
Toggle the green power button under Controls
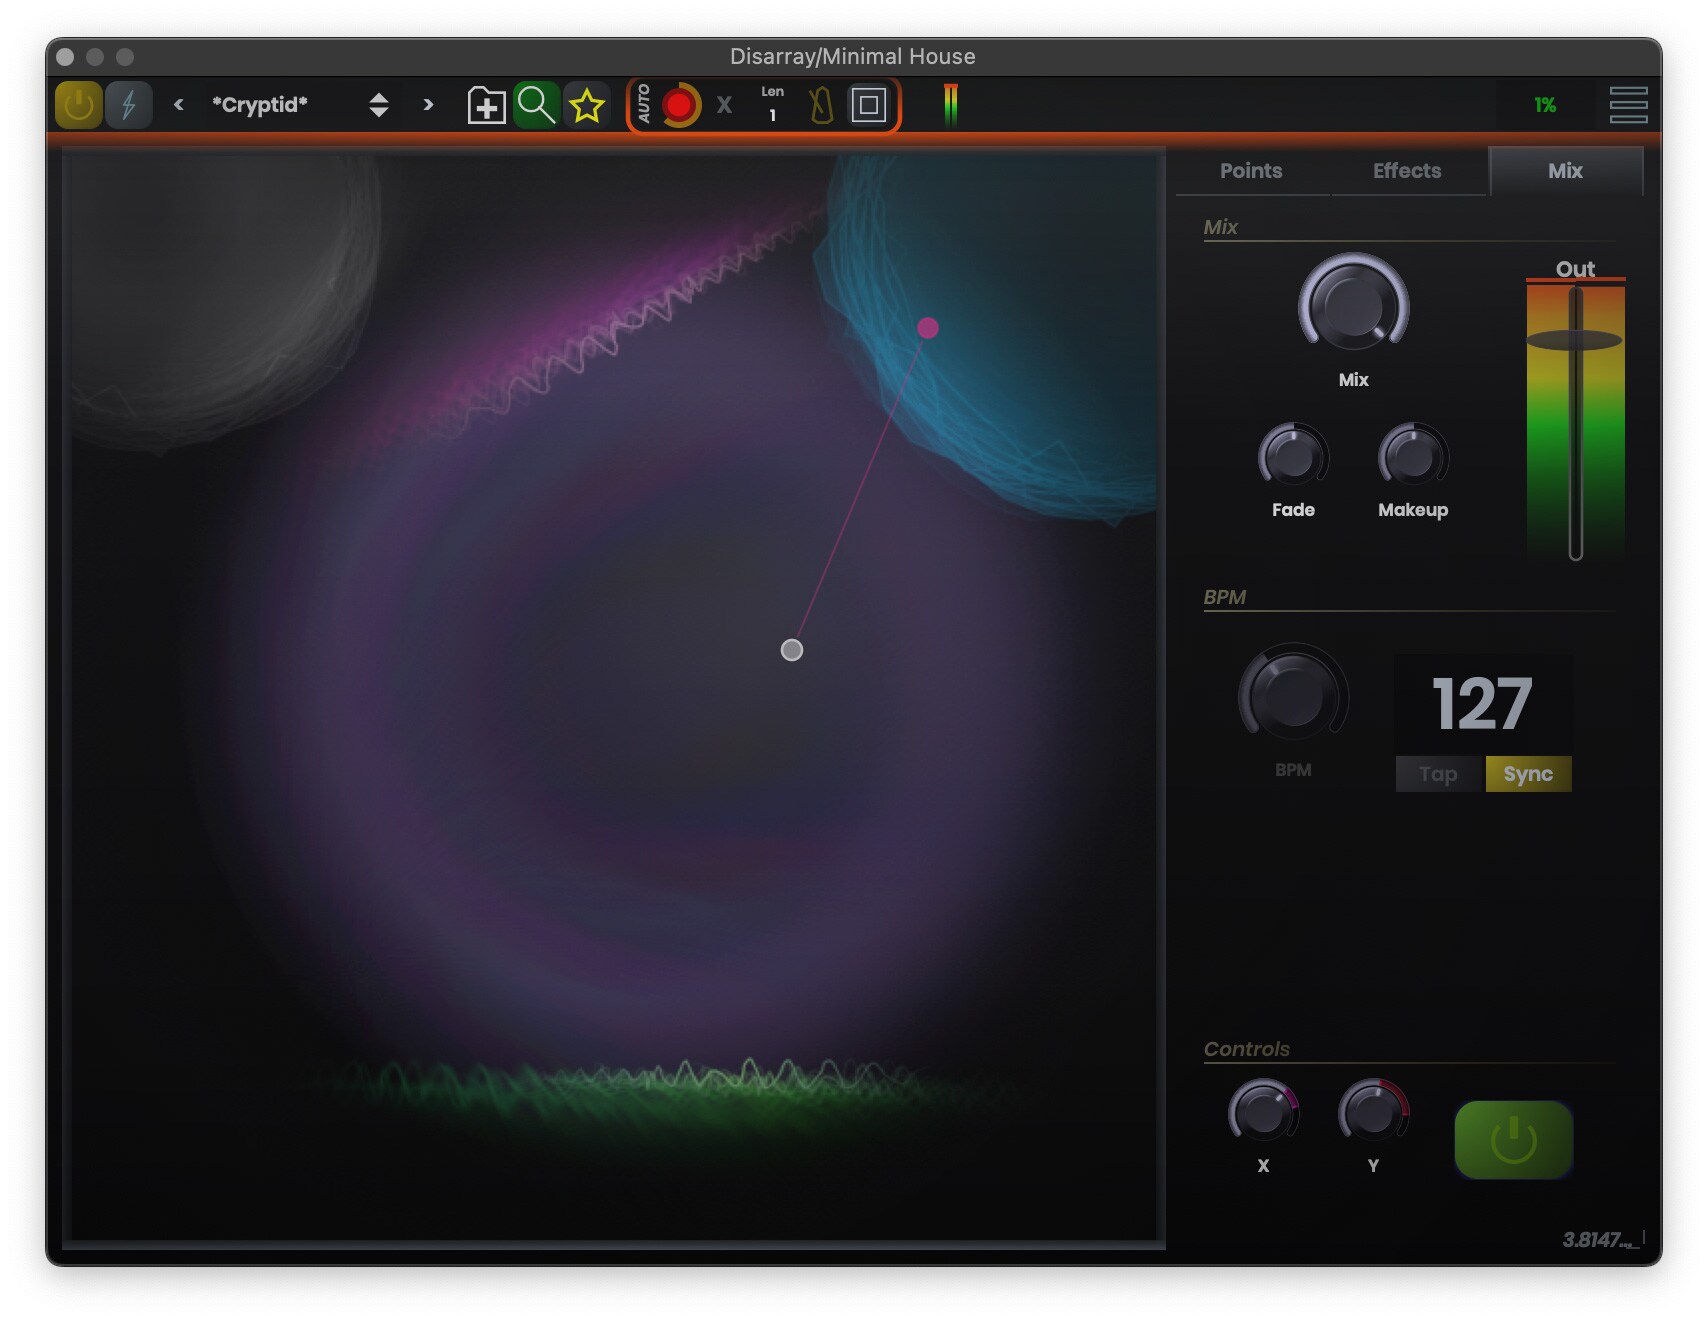point(1513,1138)
